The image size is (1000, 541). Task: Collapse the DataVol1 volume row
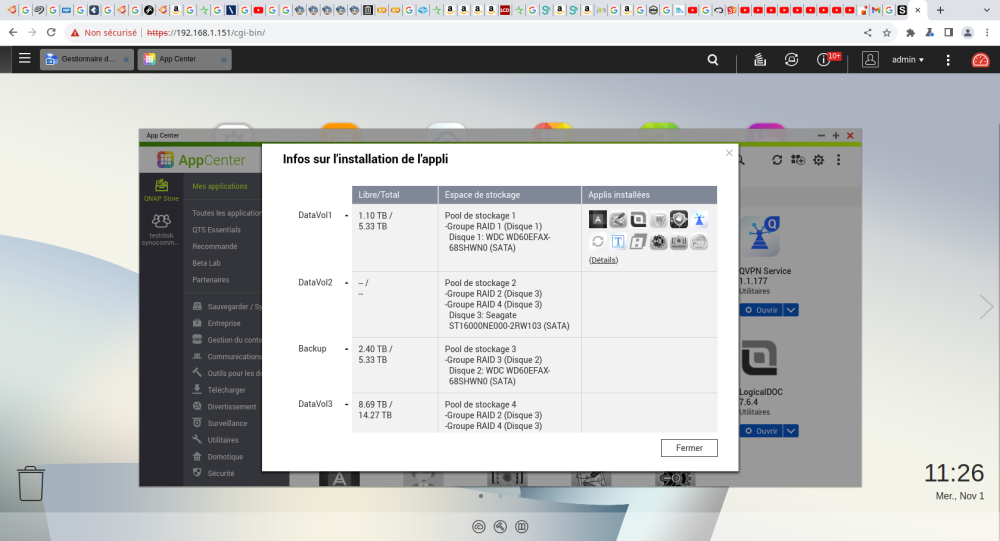346,216
